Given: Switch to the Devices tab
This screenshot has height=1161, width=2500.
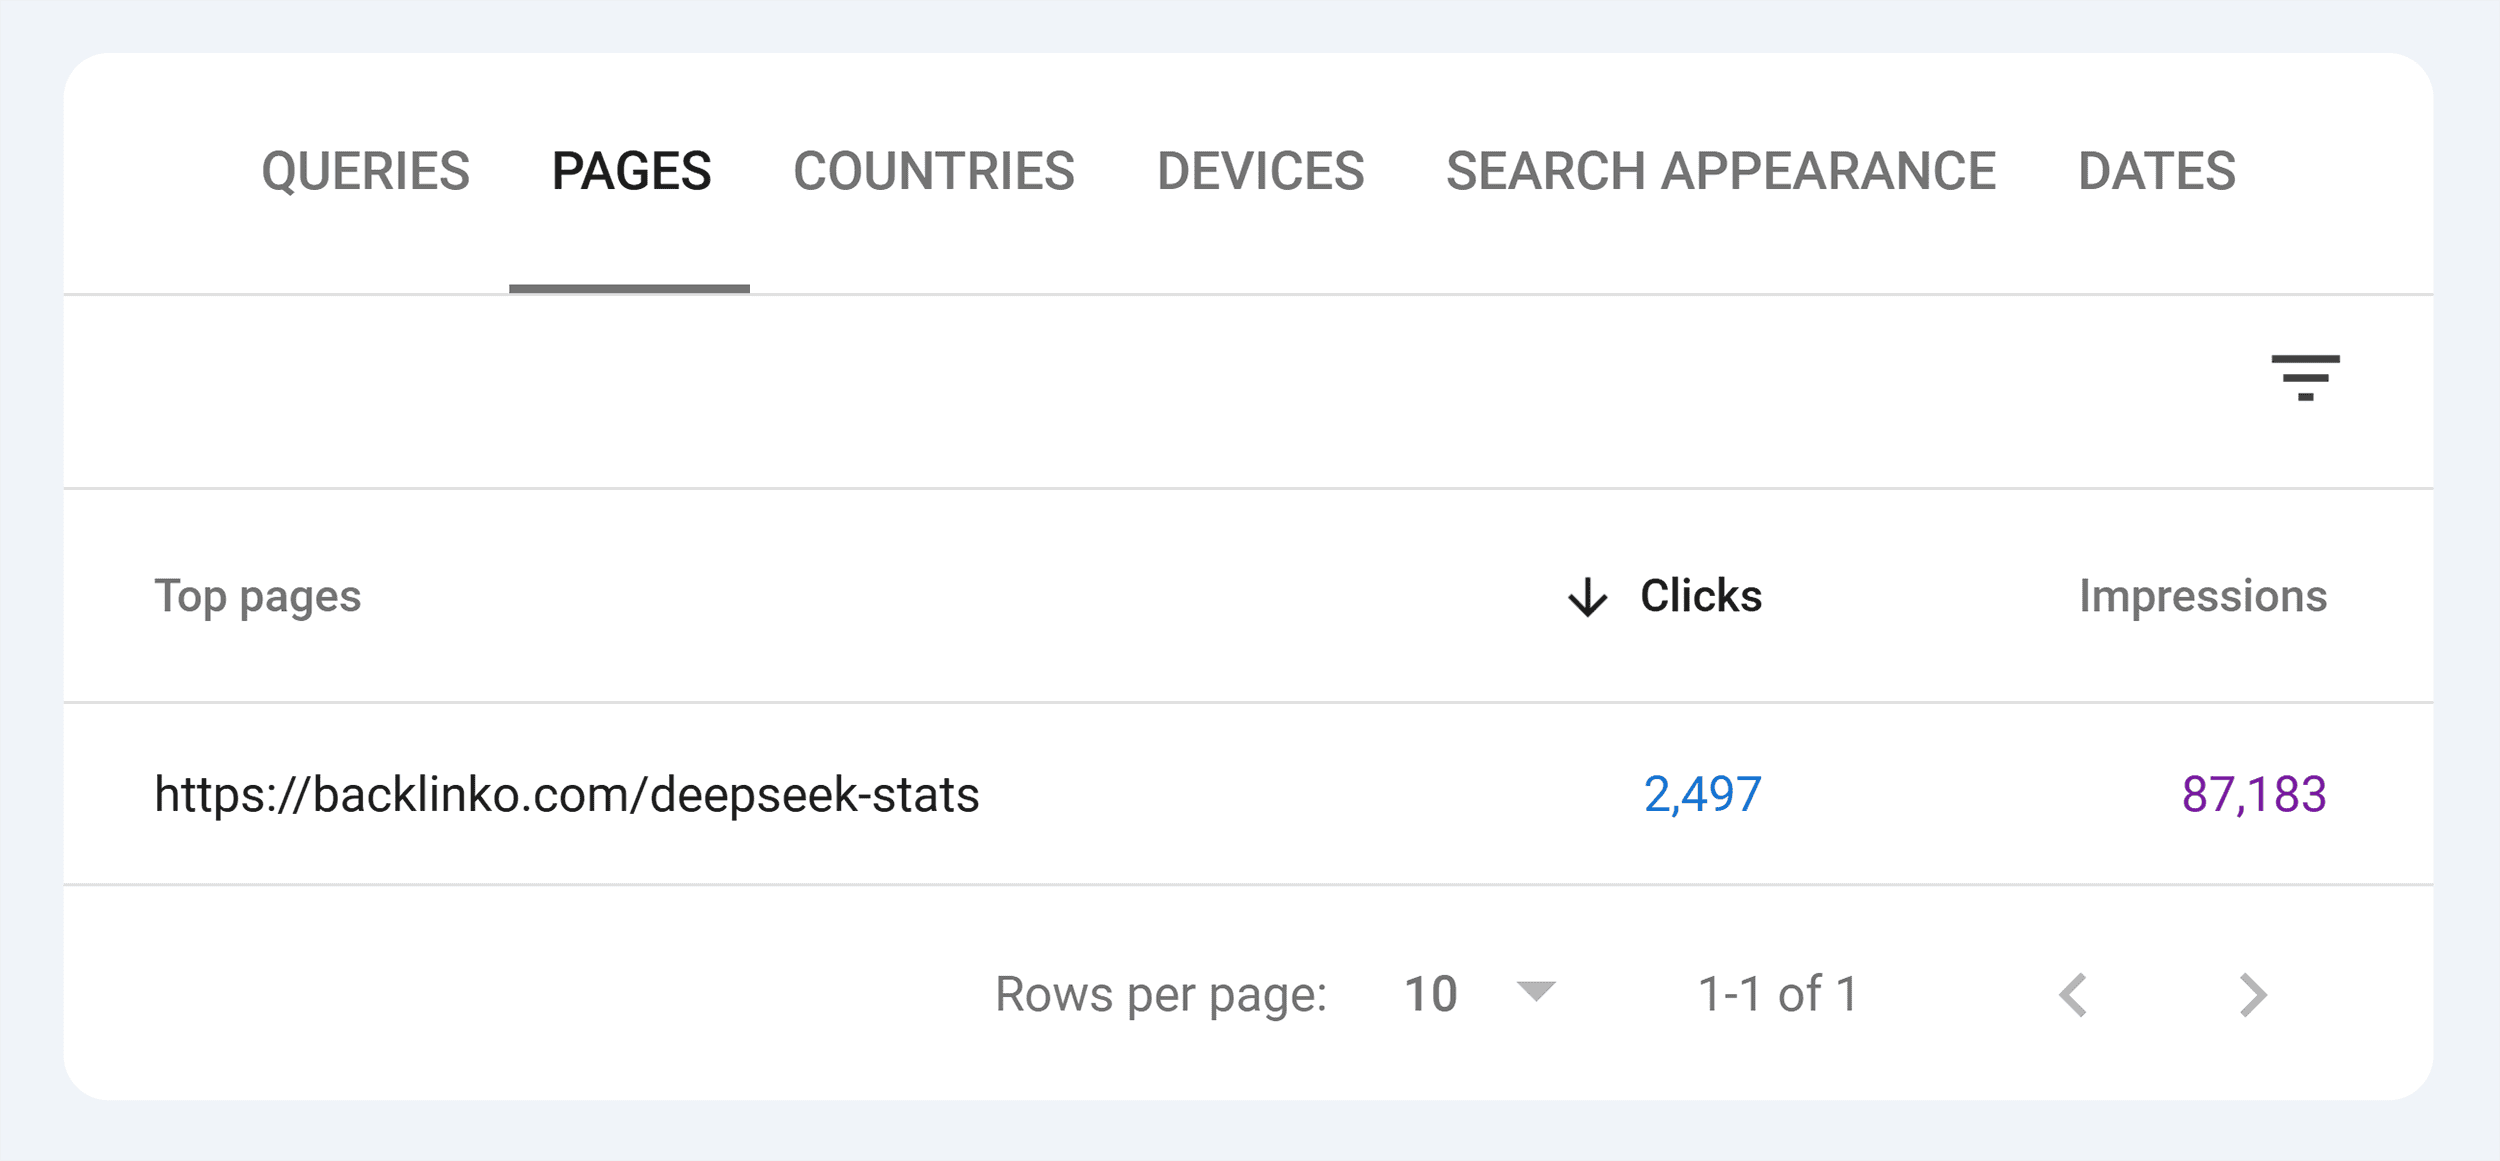Looking at the screenshot, I should tap(1260, 171).
